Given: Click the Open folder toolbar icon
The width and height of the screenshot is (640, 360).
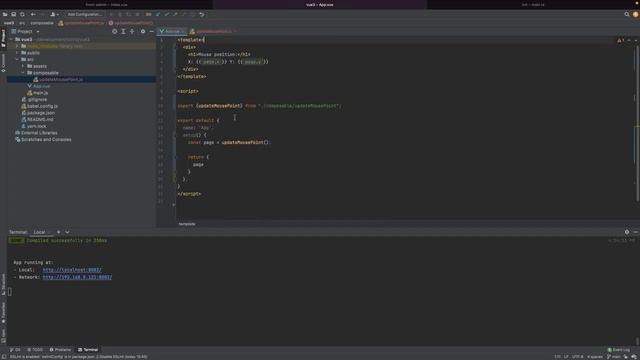Looking at the screenshot, I should [5, 14].
